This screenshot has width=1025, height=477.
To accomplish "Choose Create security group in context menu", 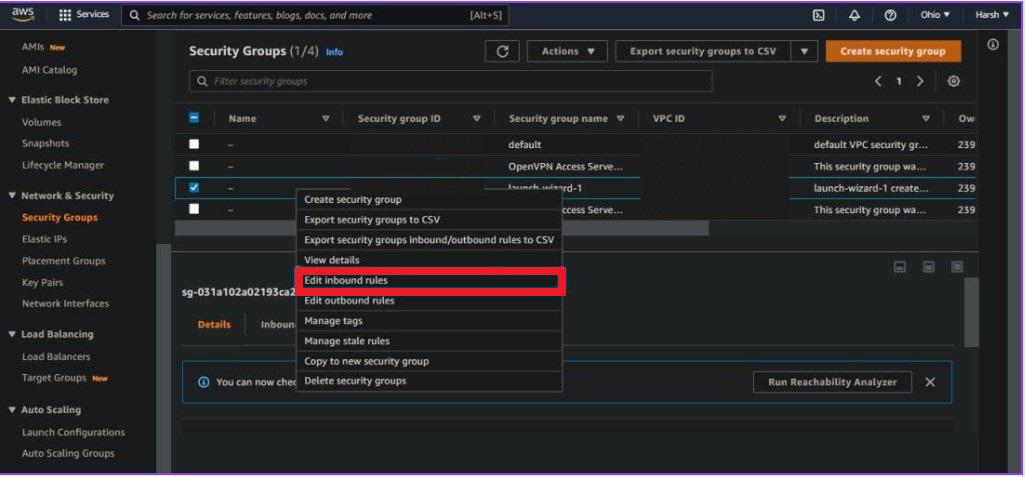I will 429,199.
